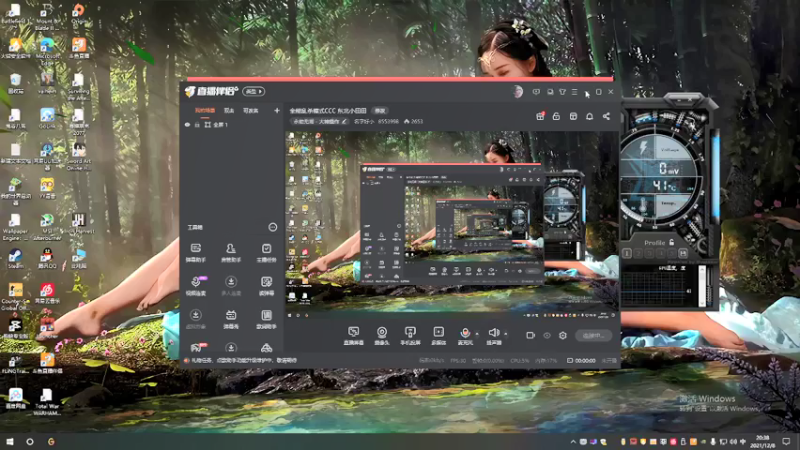
Task: Toggle the padlock icon in the stream header
Action: pyautogui.click(x=556, y=116)
